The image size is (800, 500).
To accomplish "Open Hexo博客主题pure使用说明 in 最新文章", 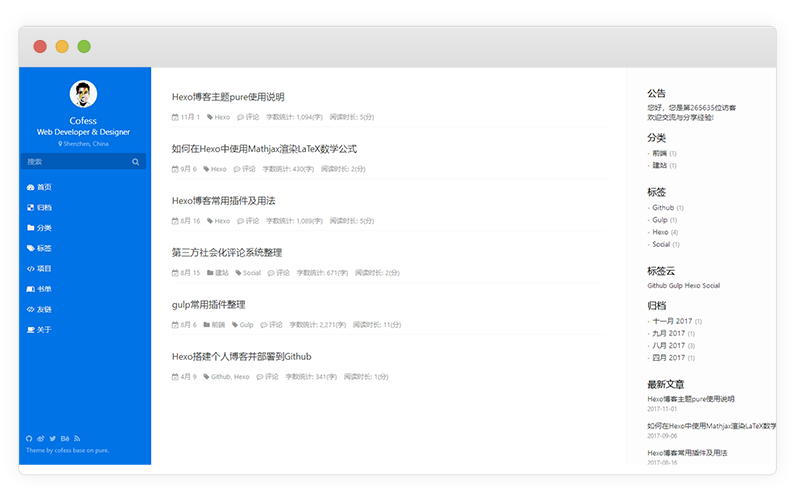I will point(691,399).
